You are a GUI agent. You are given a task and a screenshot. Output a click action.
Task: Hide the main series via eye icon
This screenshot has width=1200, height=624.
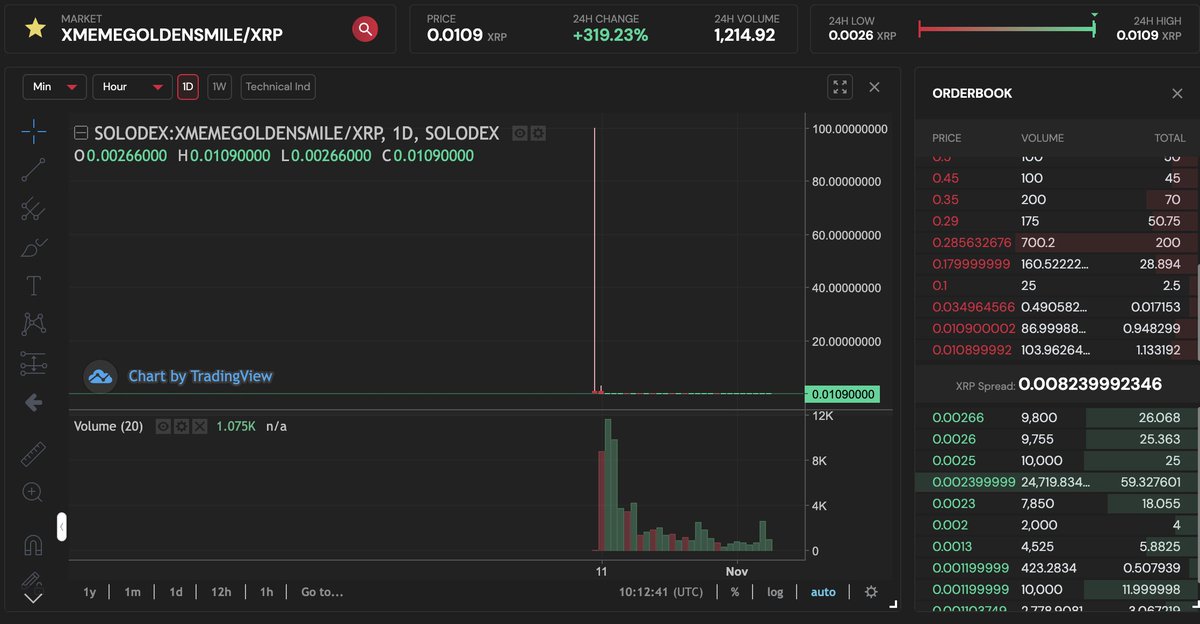click(520, 133)
